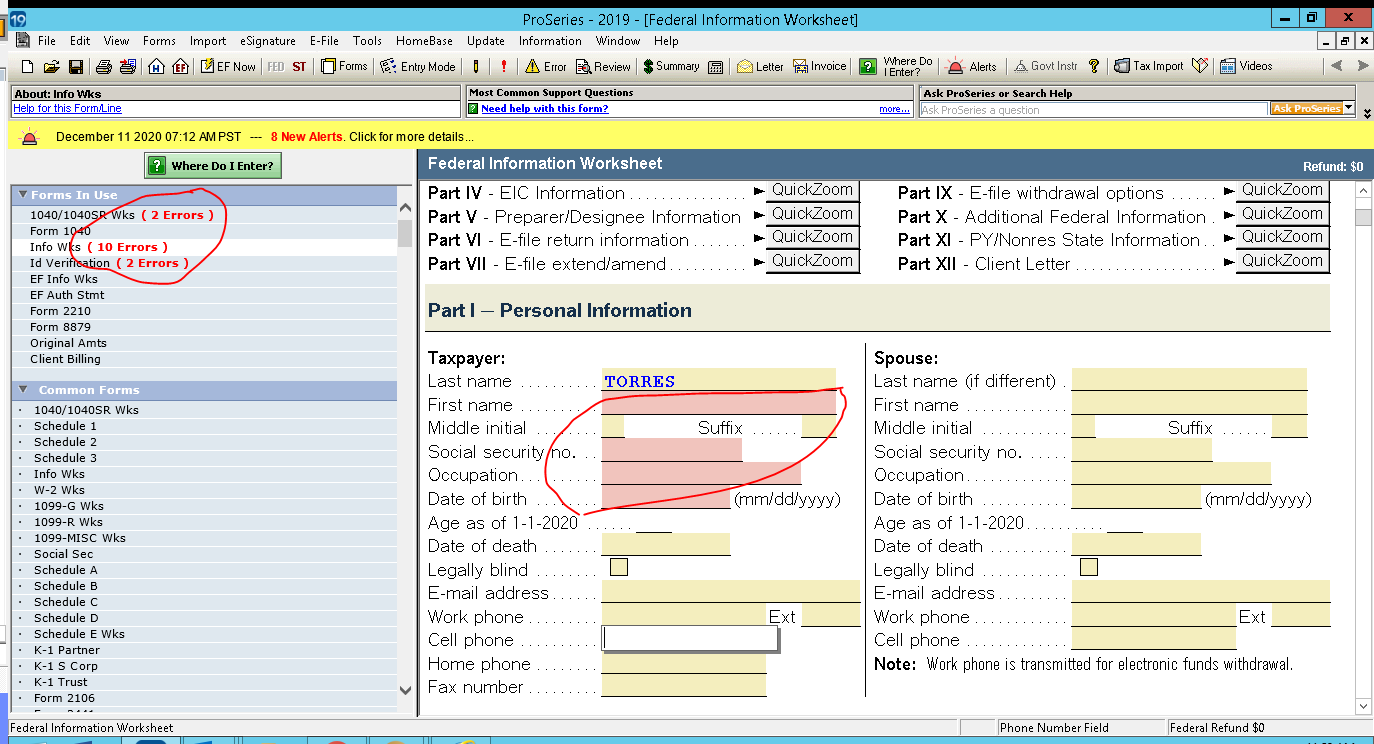Click the spouse Occupation field
This screenshot has height=744, width=1374.
point(1171,473)
